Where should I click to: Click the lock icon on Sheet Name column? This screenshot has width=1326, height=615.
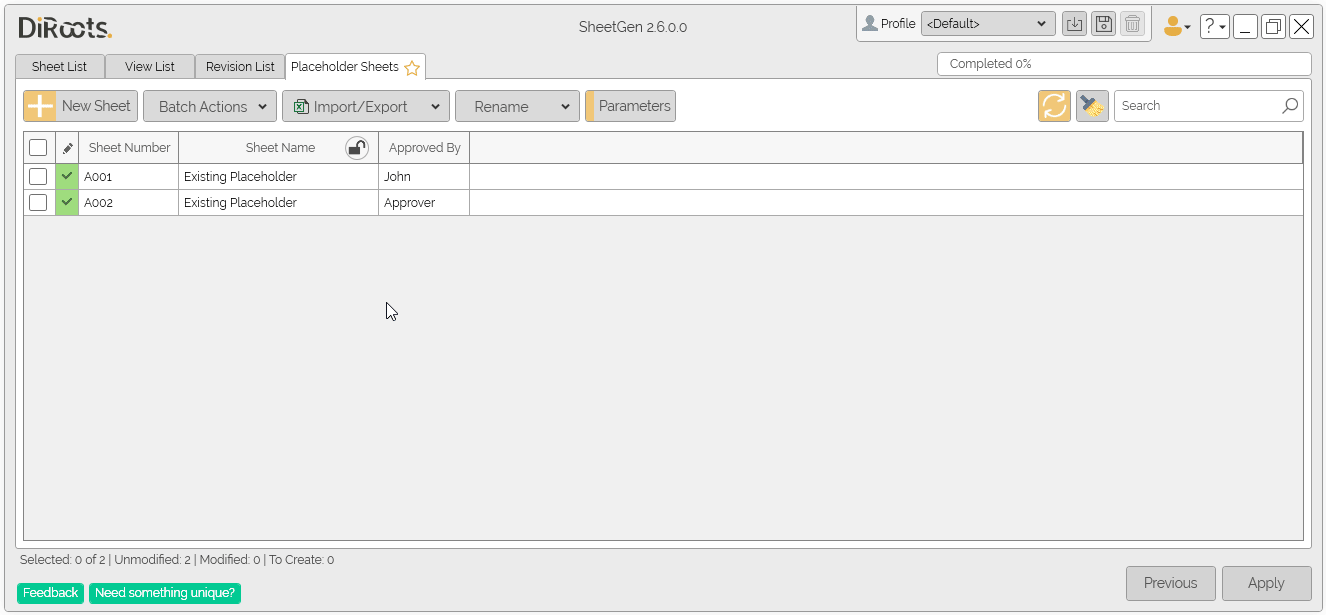pos(357,147)
